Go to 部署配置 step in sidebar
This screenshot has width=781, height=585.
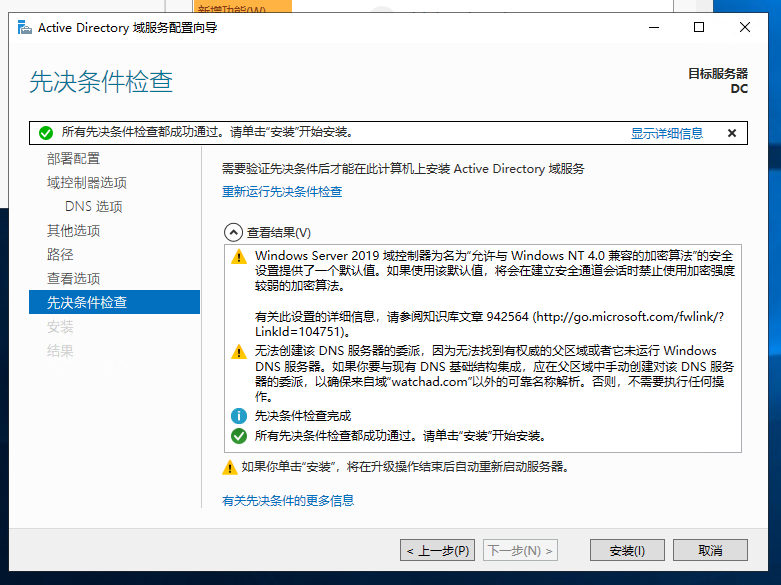point(73,159)
